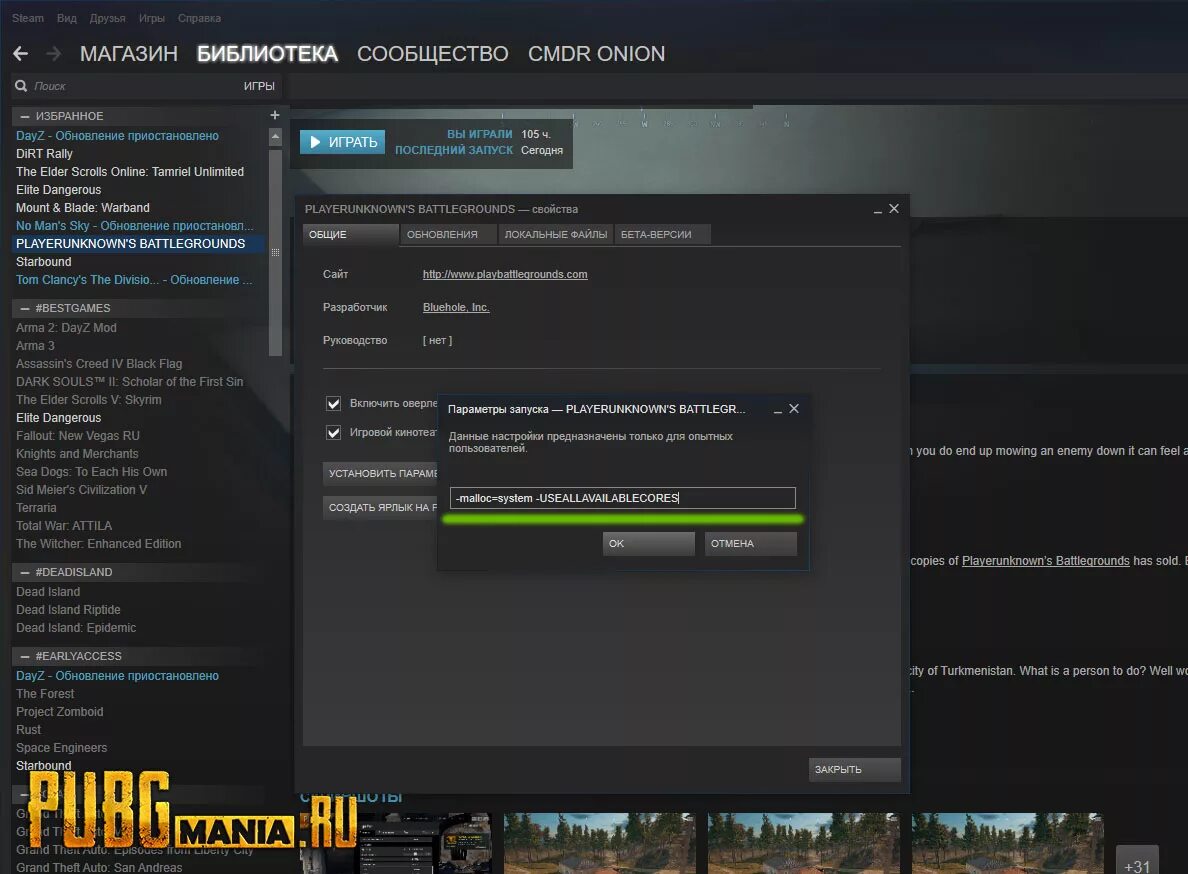The height and width of the screenshot is (874, 1188).
Task: Toggle the game theater mode checkbox
Action: [x=333, y=432]
